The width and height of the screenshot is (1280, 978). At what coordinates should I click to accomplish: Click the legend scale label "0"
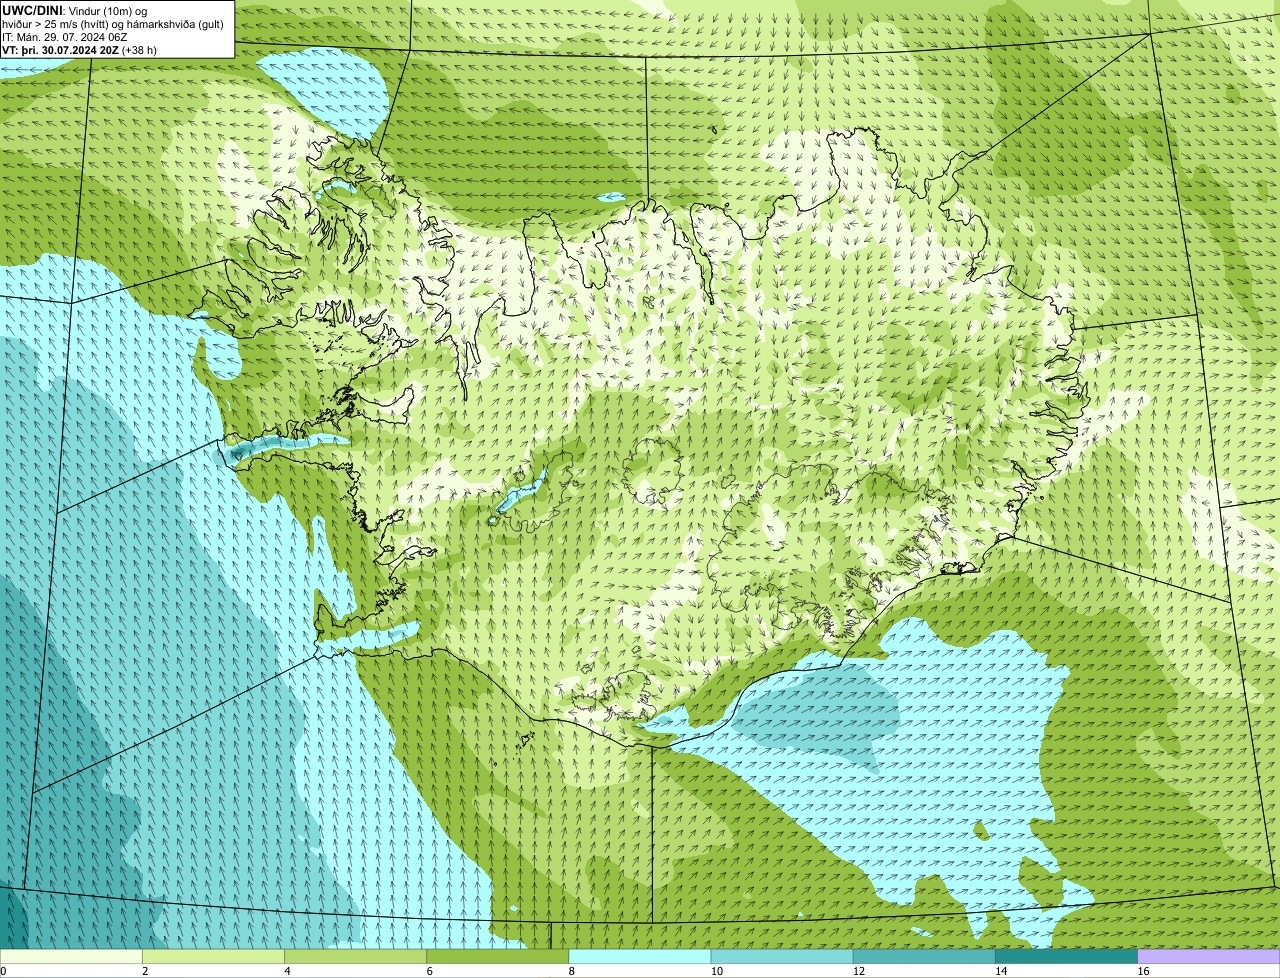[3, 971]
